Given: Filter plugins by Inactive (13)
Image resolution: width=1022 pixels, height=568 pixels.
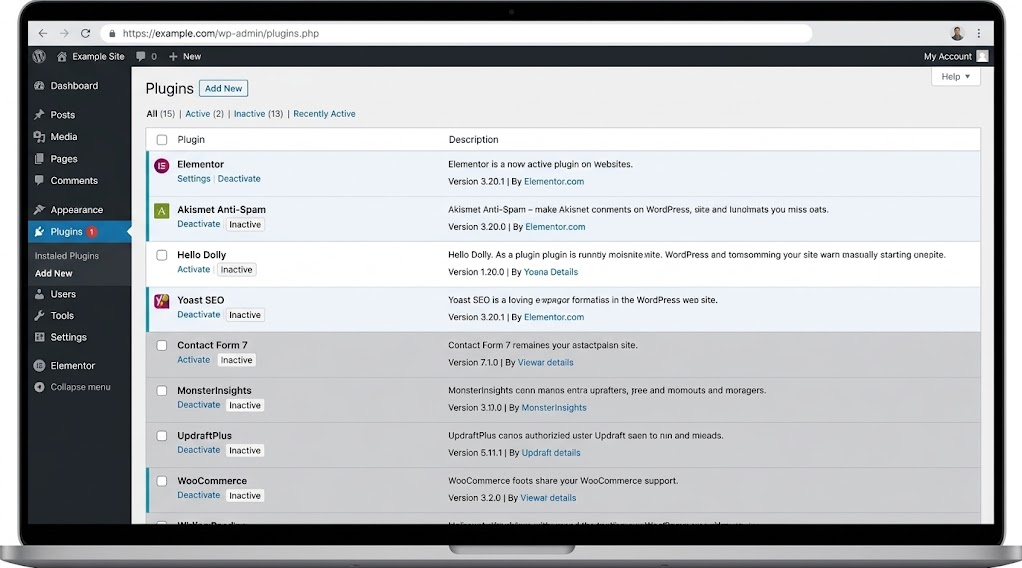Looking at the screenshot, I should pos(258,113).
